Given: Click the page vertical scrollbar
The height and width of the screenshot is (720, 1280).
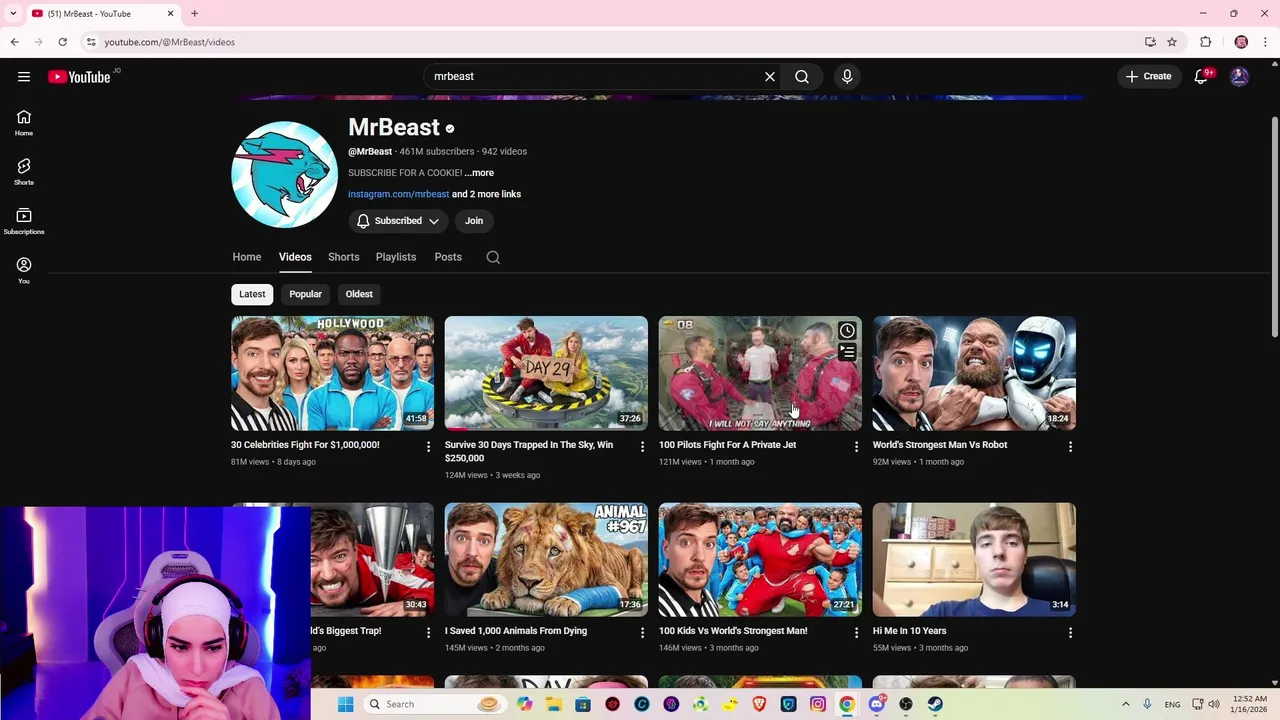Looking at the screenshot, I should [1273, 228].
